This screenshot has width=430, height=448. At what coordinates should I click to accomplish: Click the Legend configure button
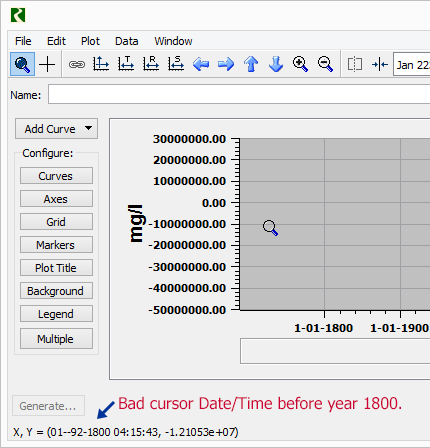[56, 314]
